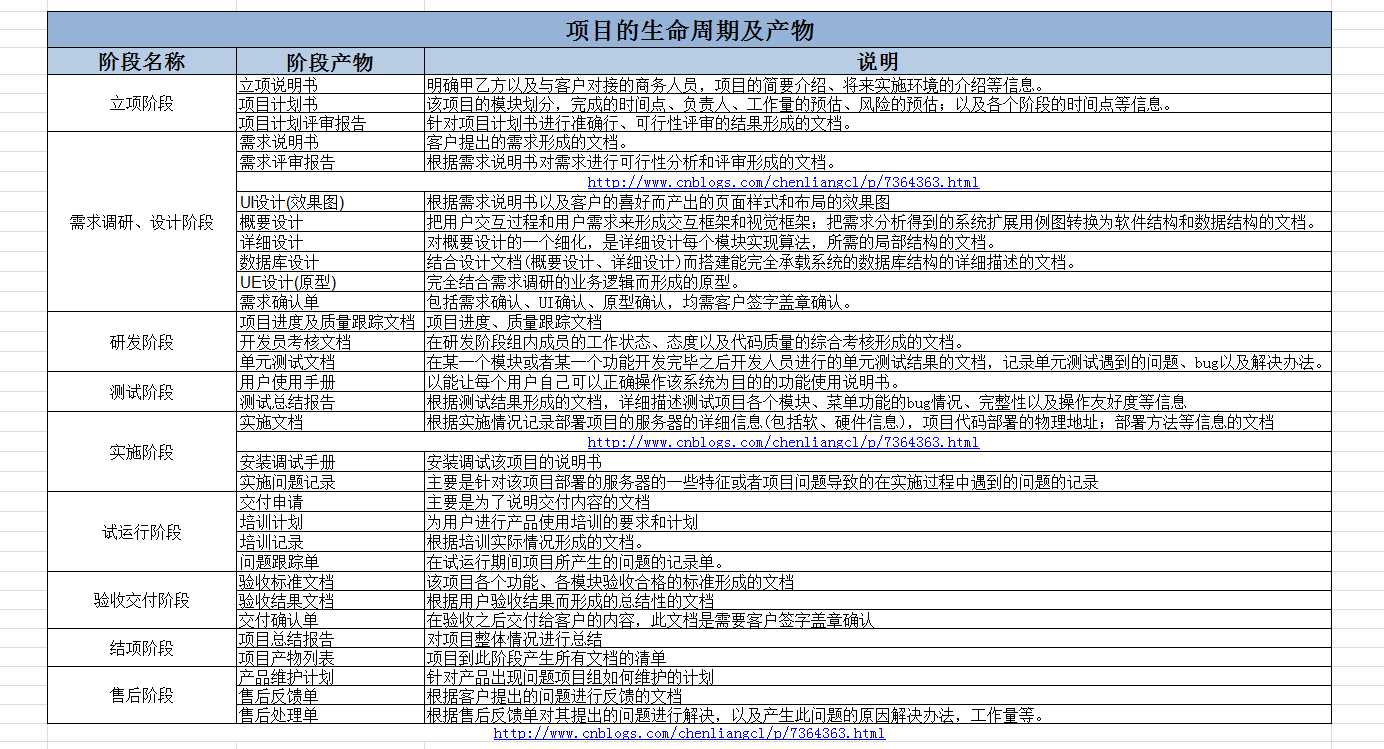Select the 项目计划书 cell
The height and width of the screenshot is (749, 1384).
330,104
